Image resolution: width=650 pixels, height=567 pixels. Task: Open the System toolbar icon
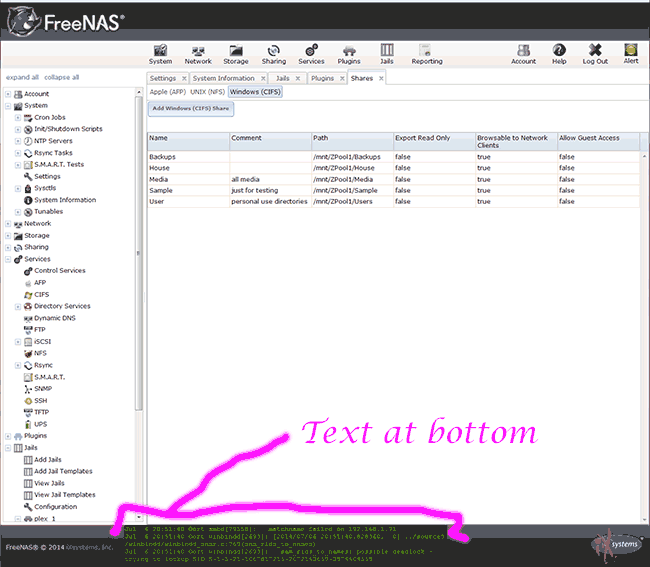[x=160, y=54]
